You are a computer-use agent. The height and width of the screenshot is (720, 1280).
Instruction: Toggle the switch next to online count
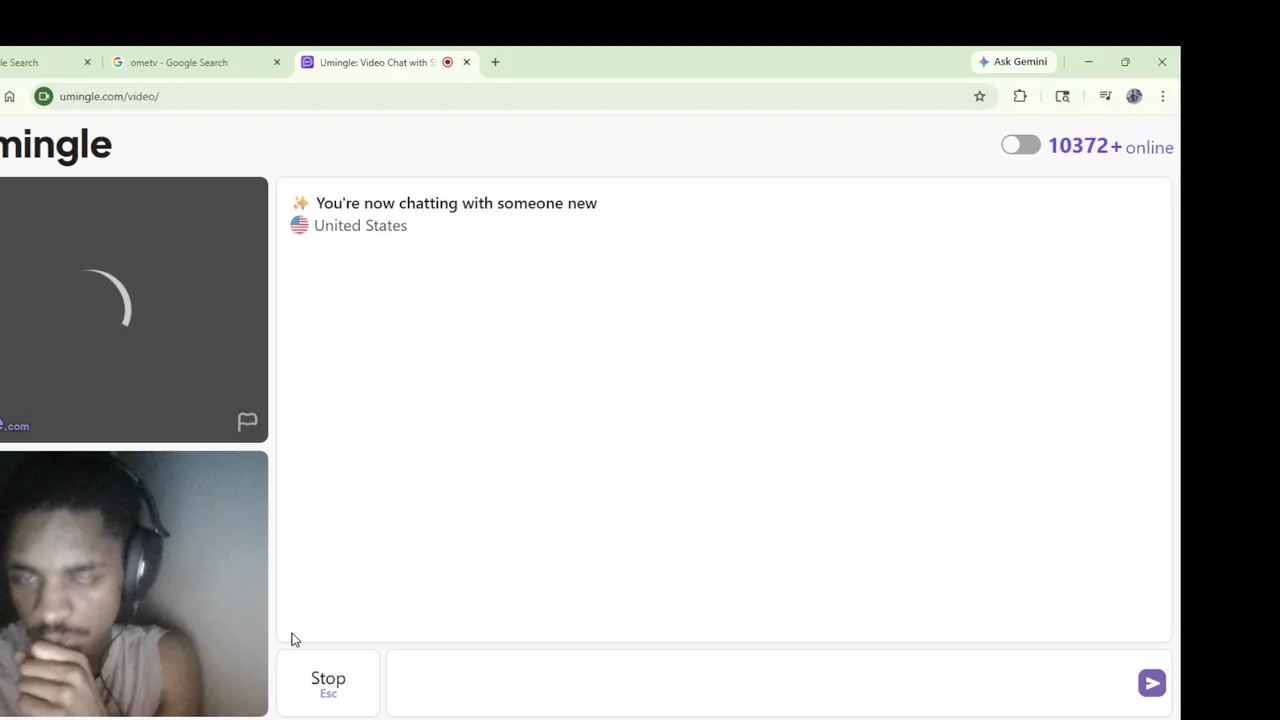coord(1021,145)
